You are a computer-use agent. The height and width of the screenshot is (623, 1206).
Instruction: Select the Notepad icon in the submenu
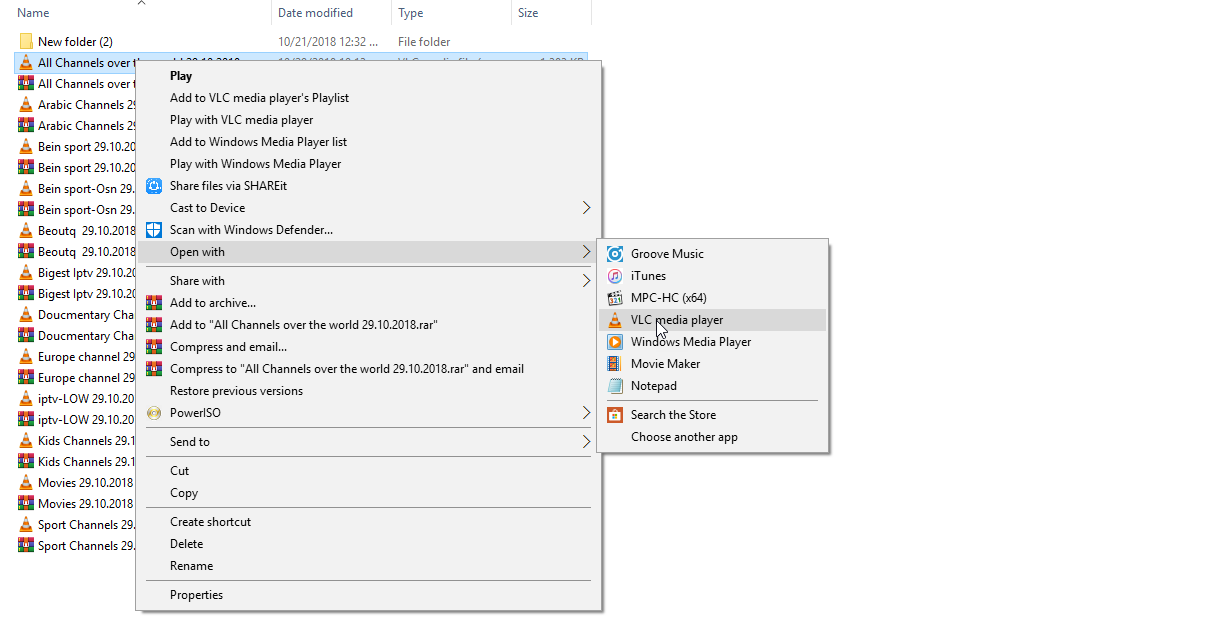tap(615, 386)
